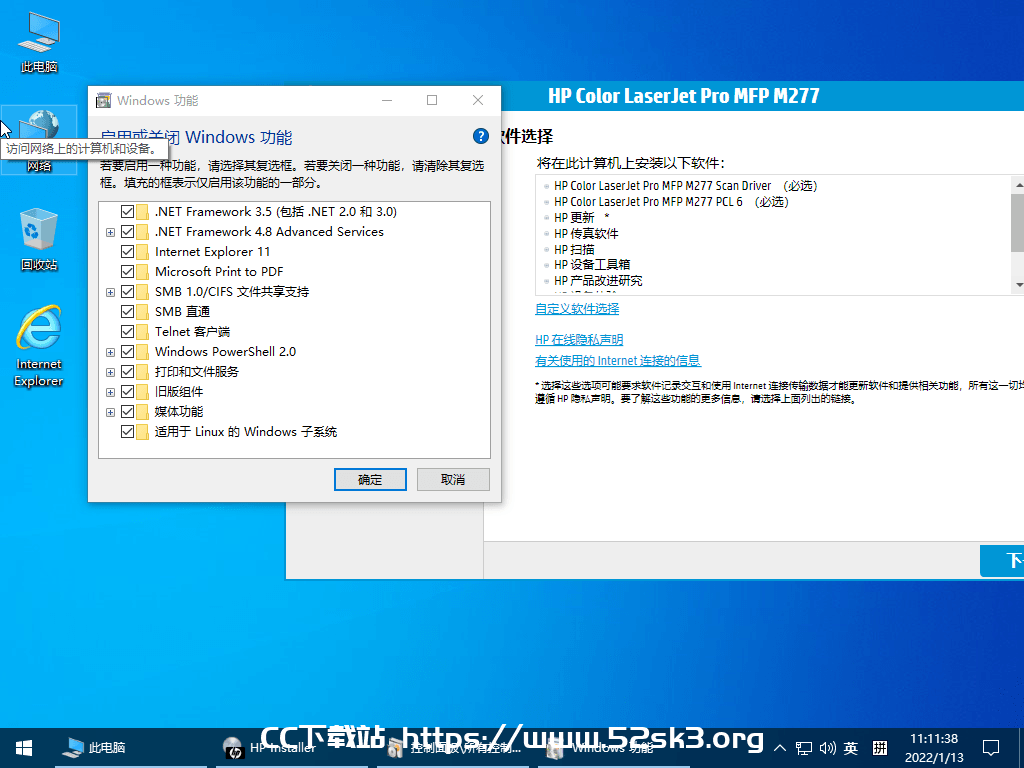Click folder icon beside Telnet 客户端
The width and height of the screenshot is (1024, 768).
(142, 332)
